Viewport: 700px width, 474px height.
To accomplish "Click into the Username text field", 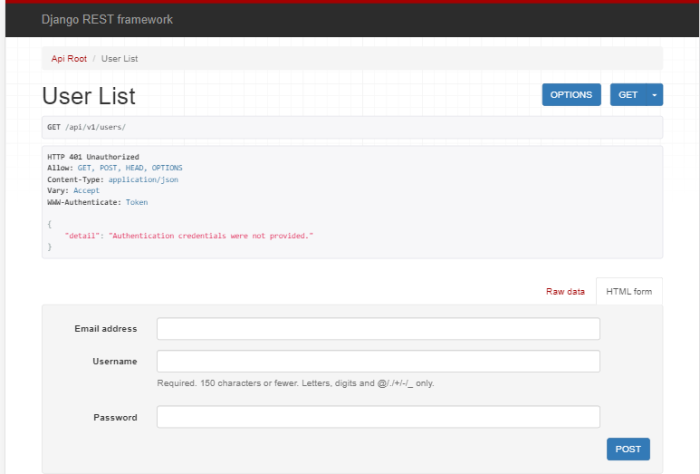I will (378, 361).
